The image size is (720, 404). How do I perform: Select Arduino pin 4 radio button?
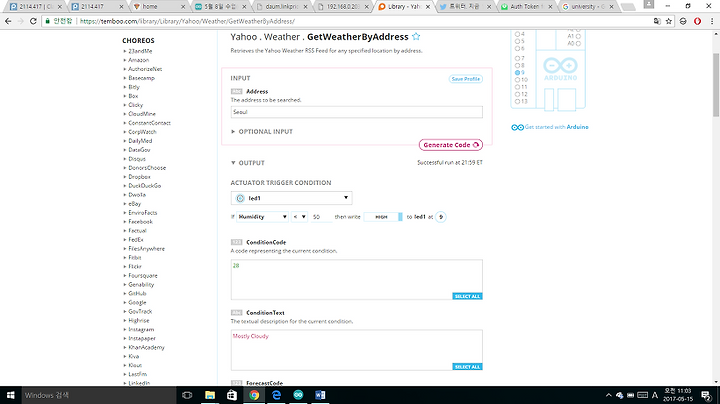[518, 34]
